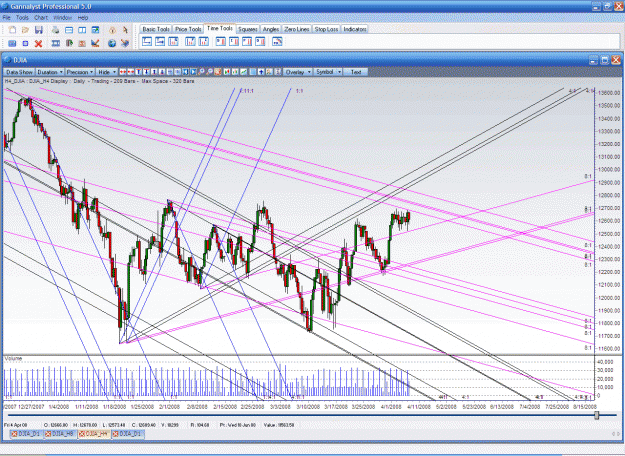Click the red X delete icon
This screenshot has width=625, height=456.
pyautogui.click(x=38, y=43)
